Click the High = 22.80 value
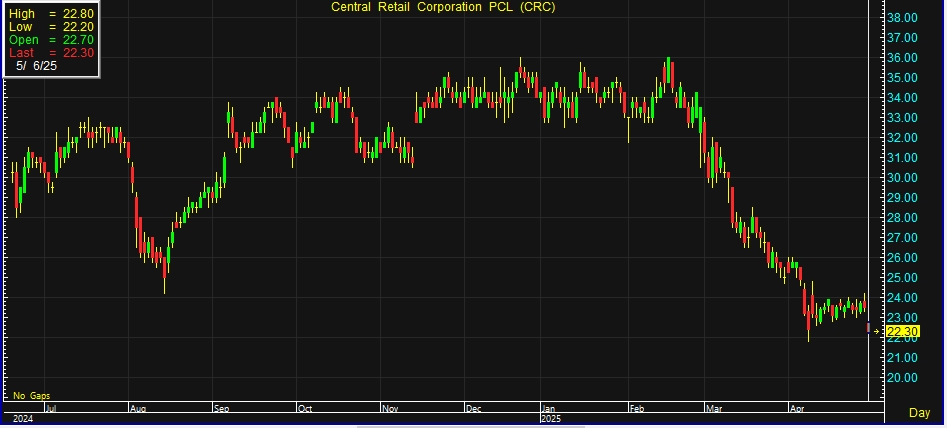 click(x=78, y=13)
